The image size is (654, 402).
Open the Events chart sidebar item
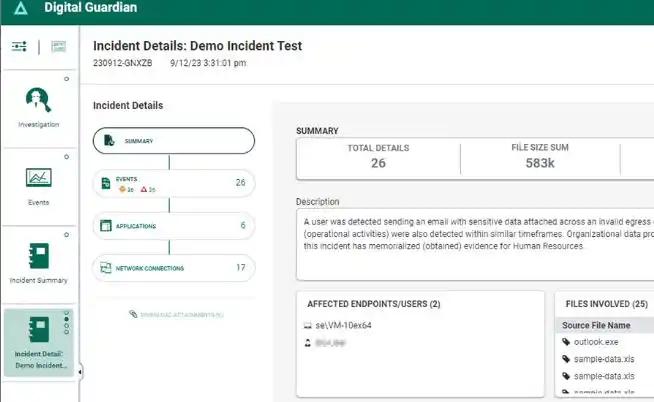pyautogui.click(x=38, y=186)
